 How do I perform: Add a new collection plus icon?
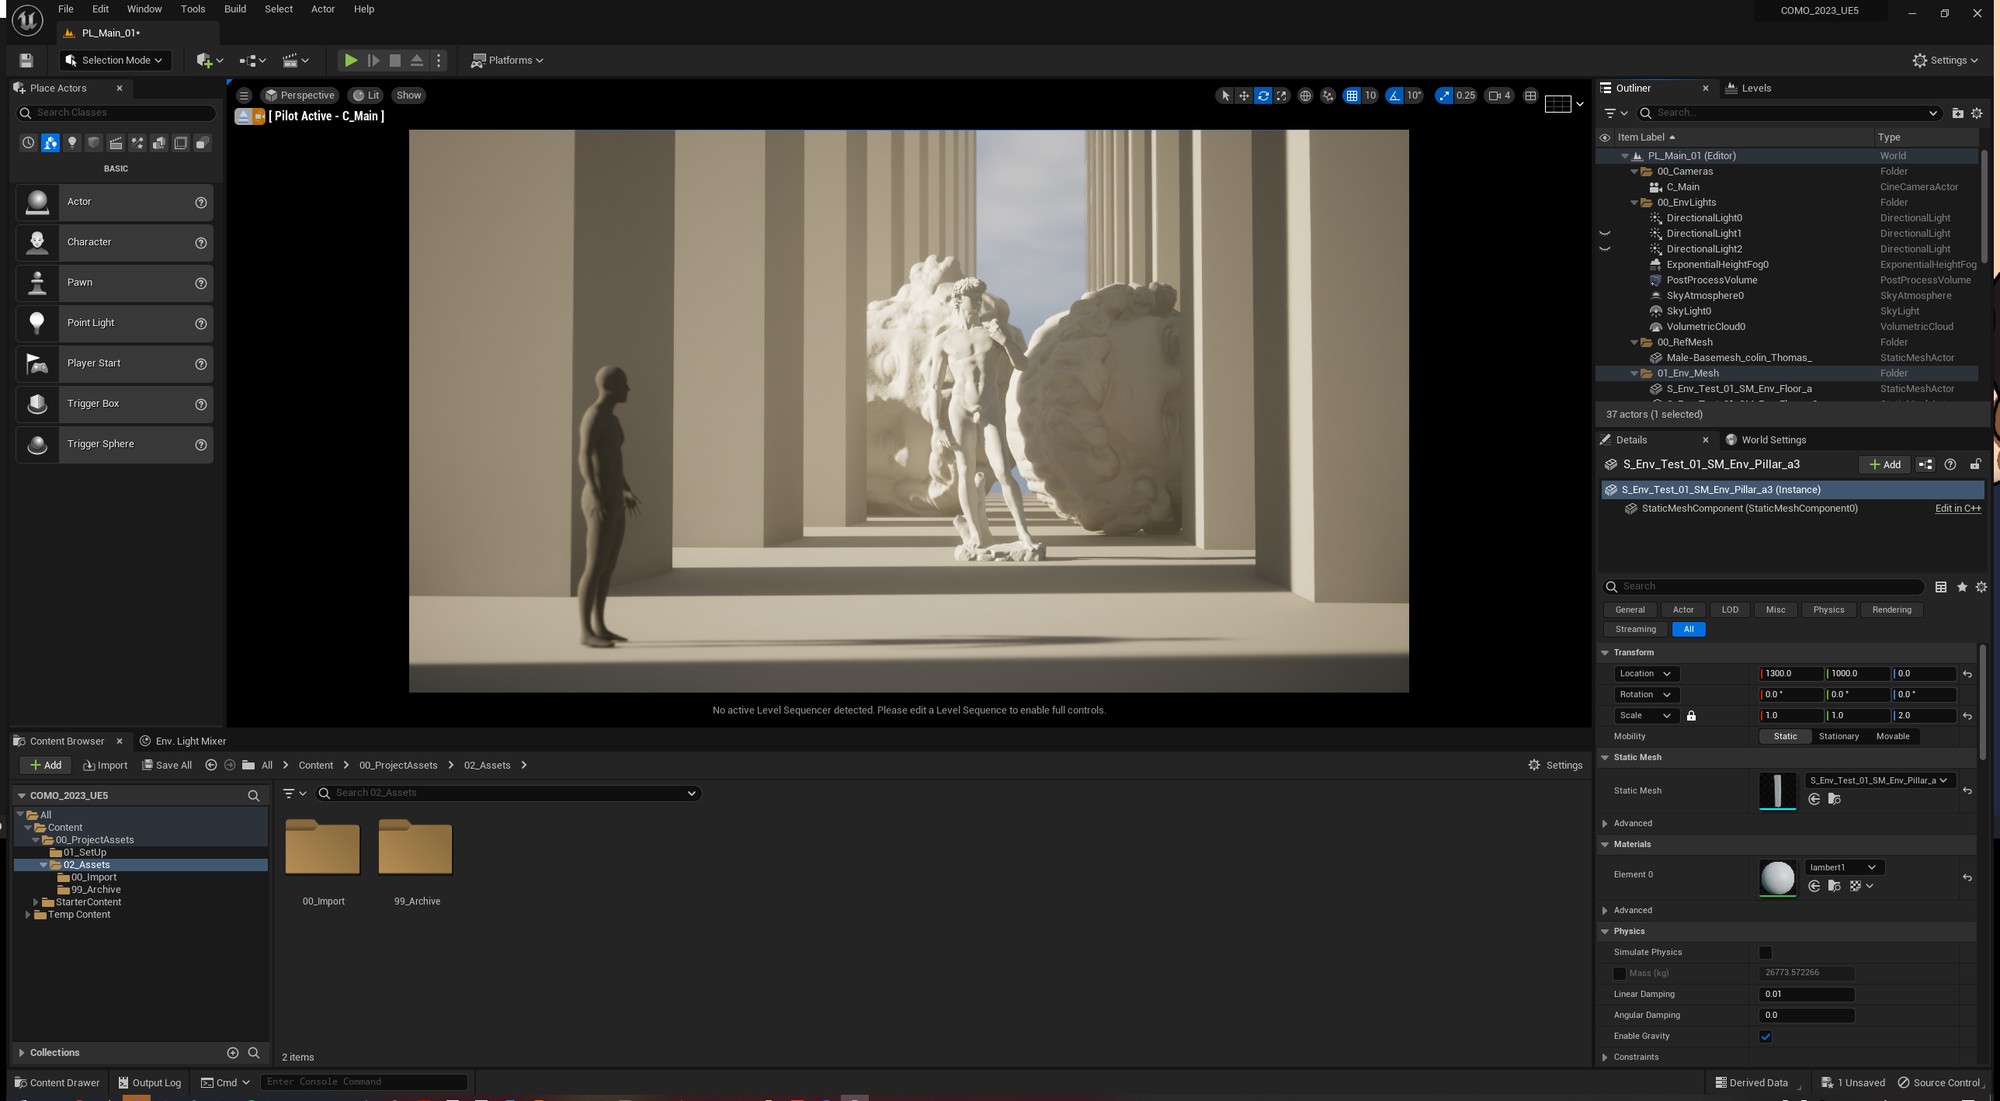233,1053
